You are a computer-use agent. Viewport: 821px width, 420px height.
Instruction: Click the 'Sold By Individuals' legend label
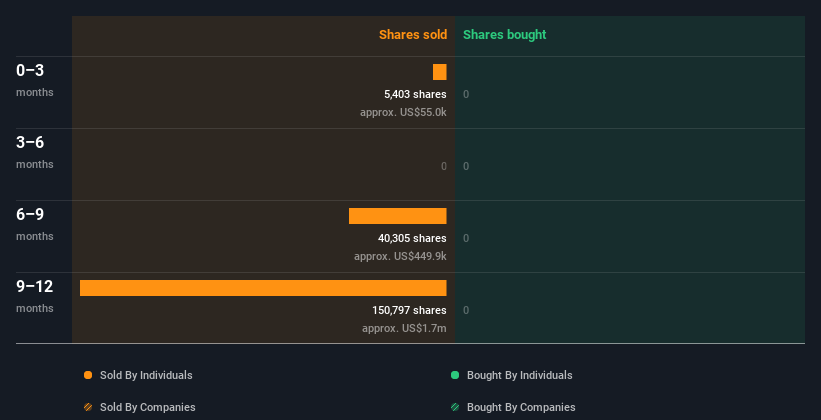coord(146,375)
